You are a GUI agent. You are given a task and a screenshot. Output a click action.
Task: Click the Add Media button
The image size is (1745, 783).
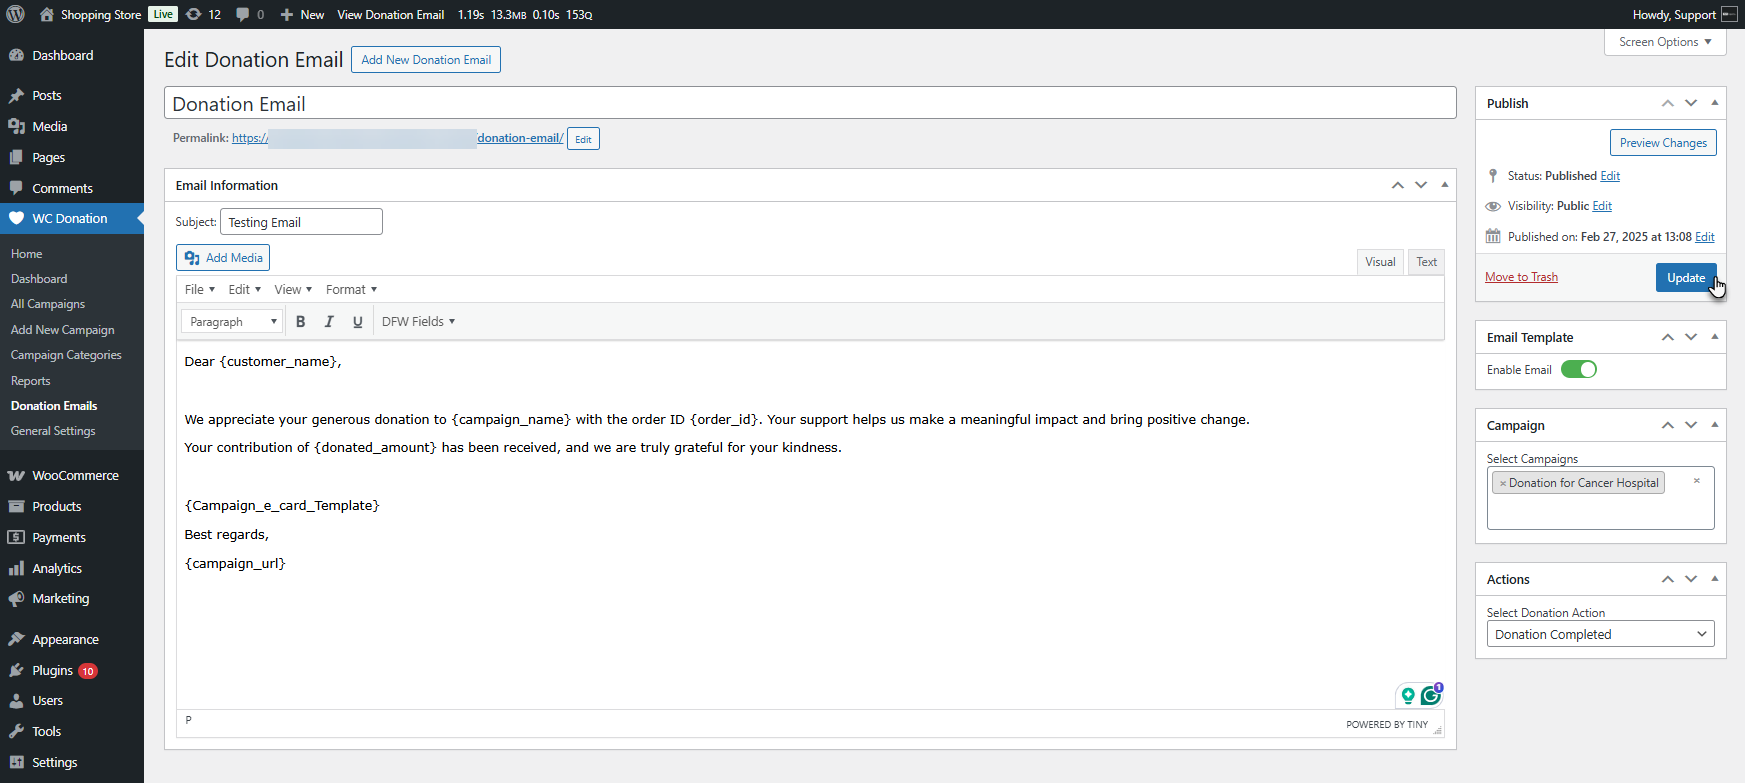coord(224,258)
